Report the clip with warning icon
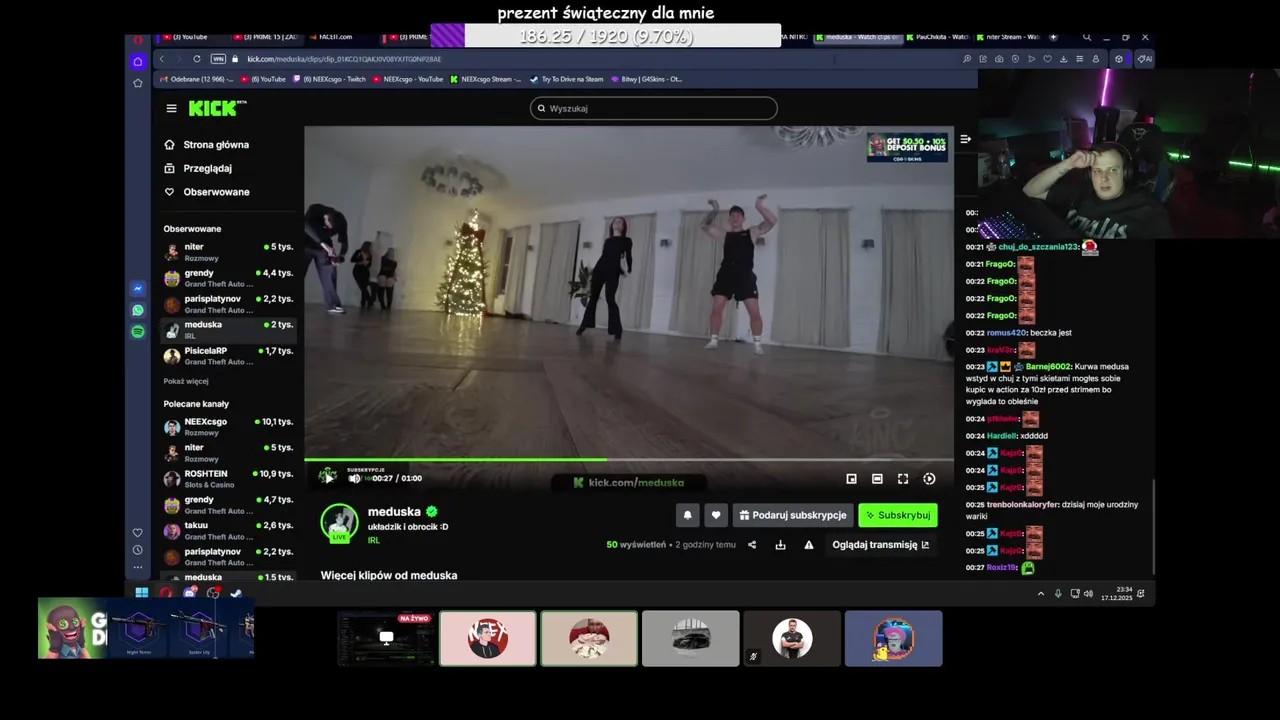This screenshot has height=720, width=1280. pyautogui.click(x=809, y=545)
